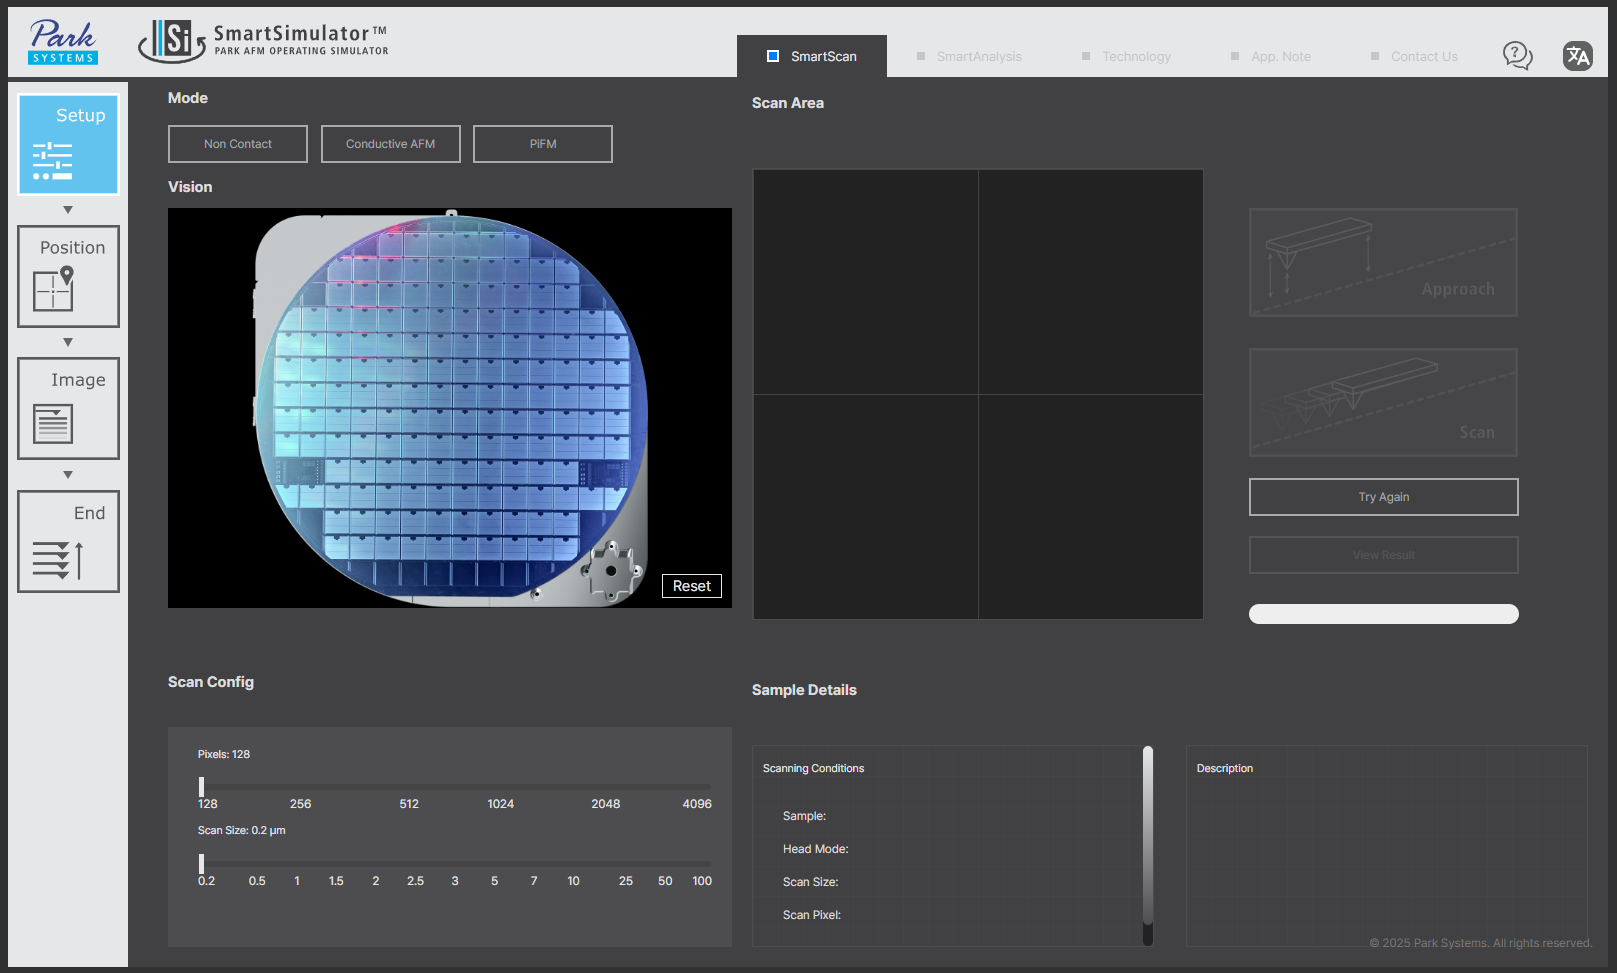Select Non Contact scan mode
The height and width of the screenshot is (973, 1617).
coord(237,143)
